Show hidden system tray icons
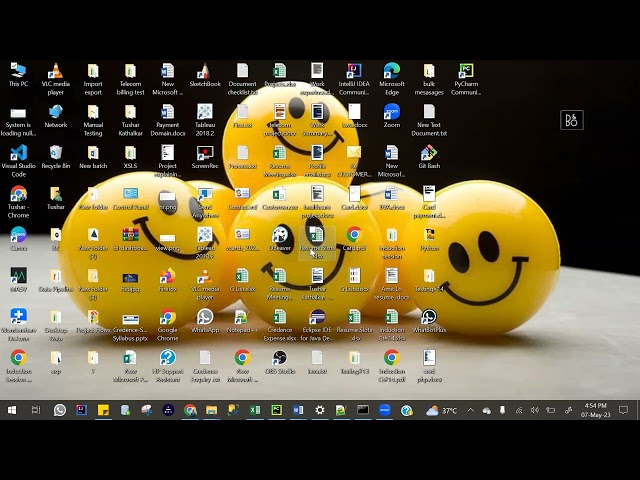640x480 pixels. (471, 410)
